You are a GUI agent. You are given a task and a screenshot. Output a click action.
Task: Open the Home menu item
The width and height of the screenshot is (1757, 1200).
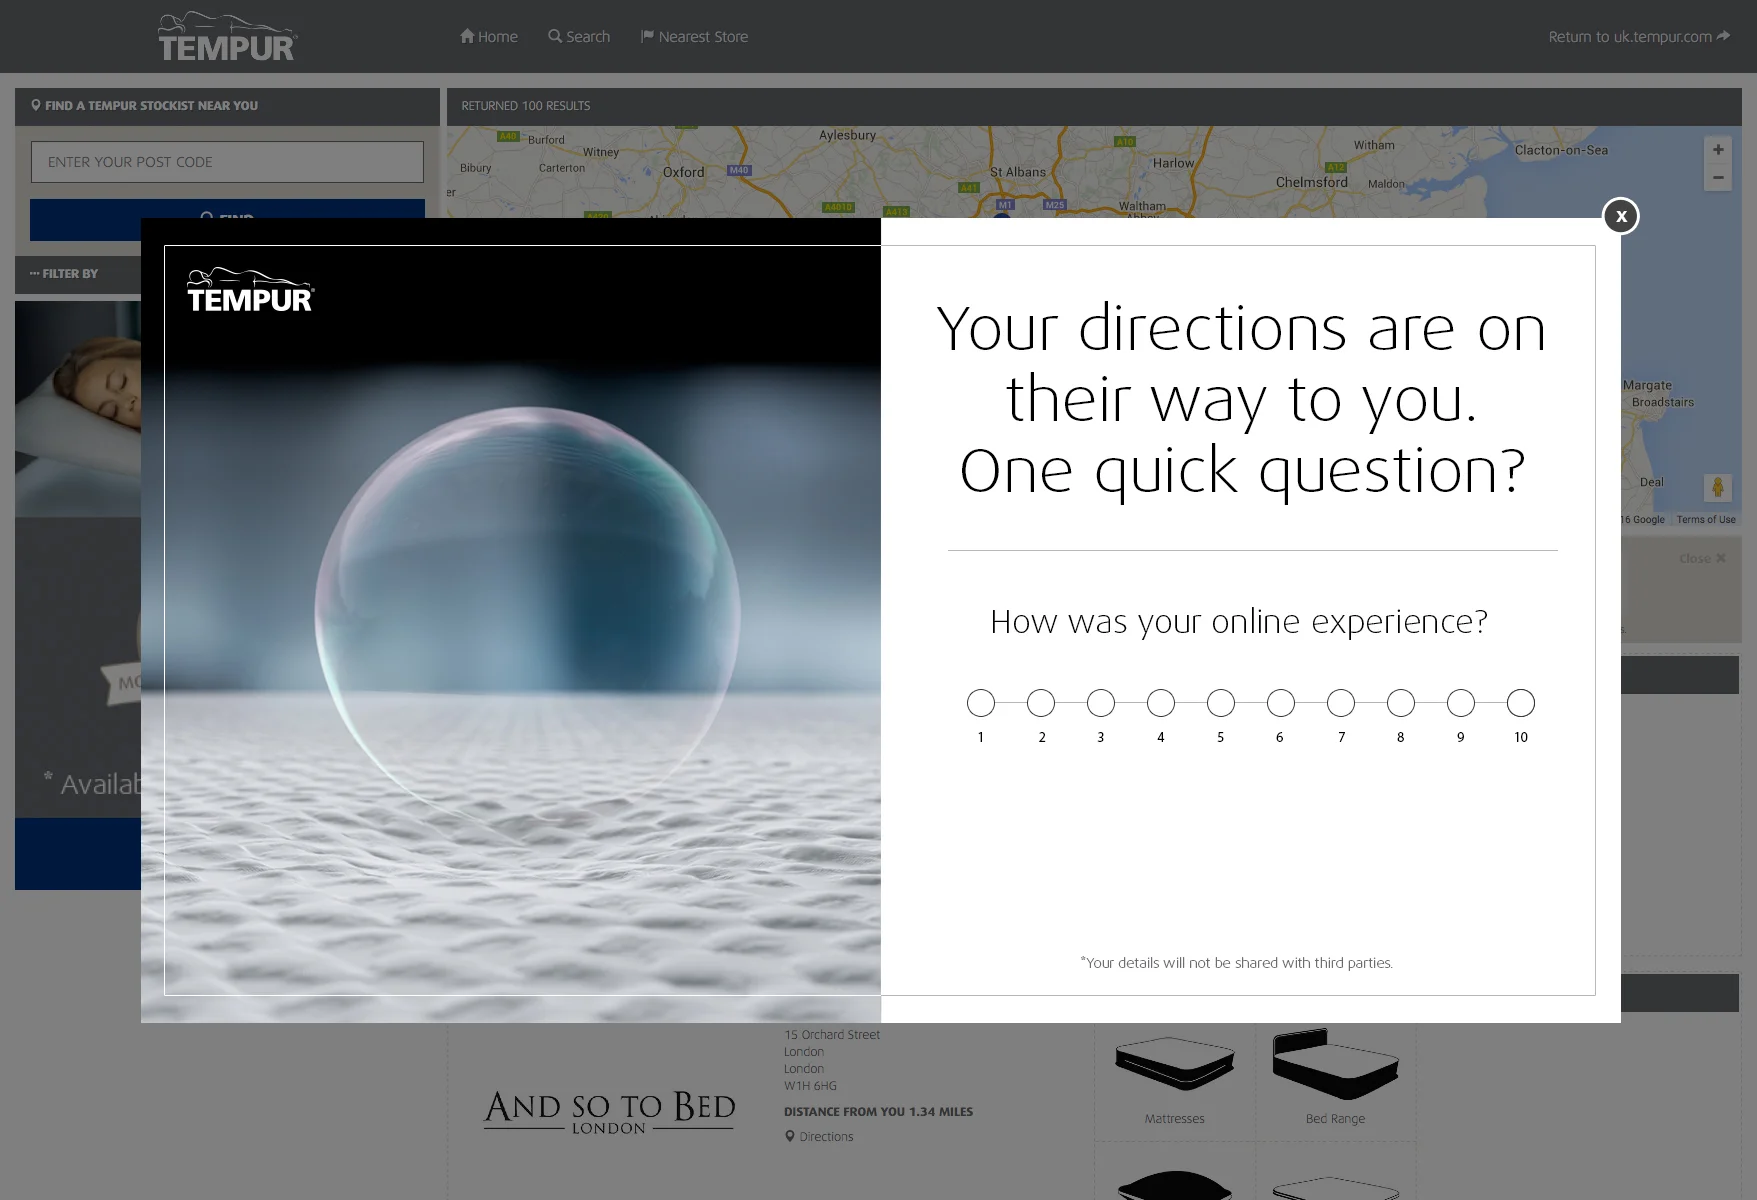click(489, 37)
